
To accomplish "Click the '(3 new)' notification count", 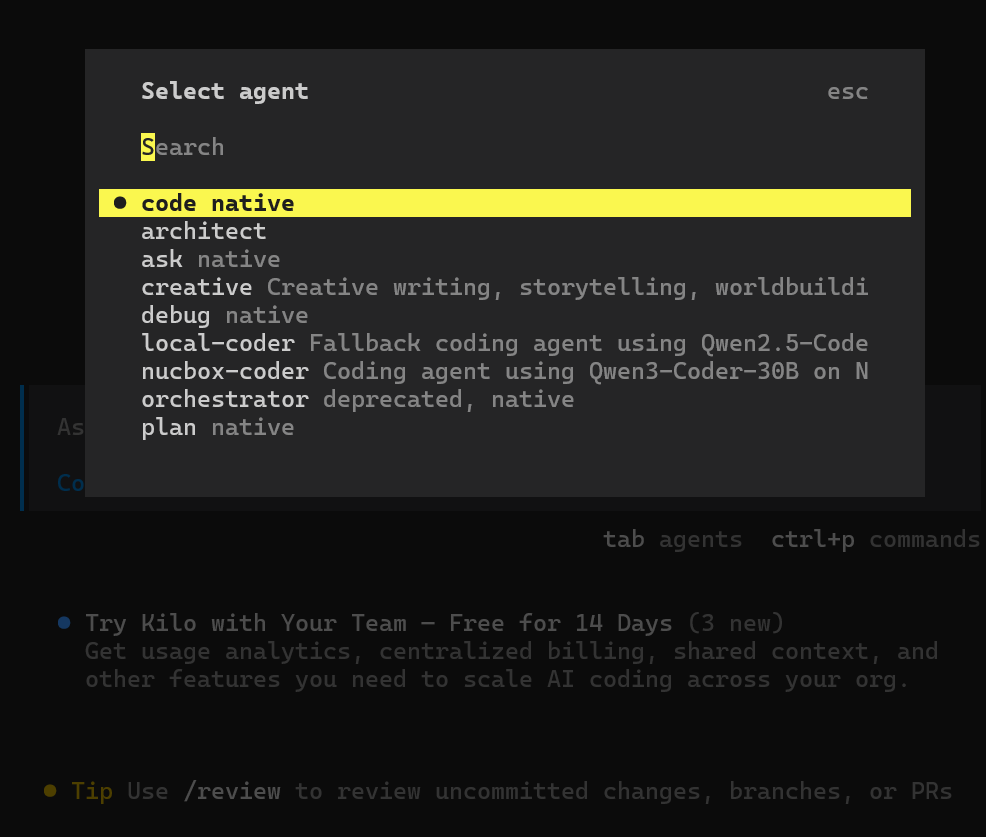I will click(x=735, y=623).
